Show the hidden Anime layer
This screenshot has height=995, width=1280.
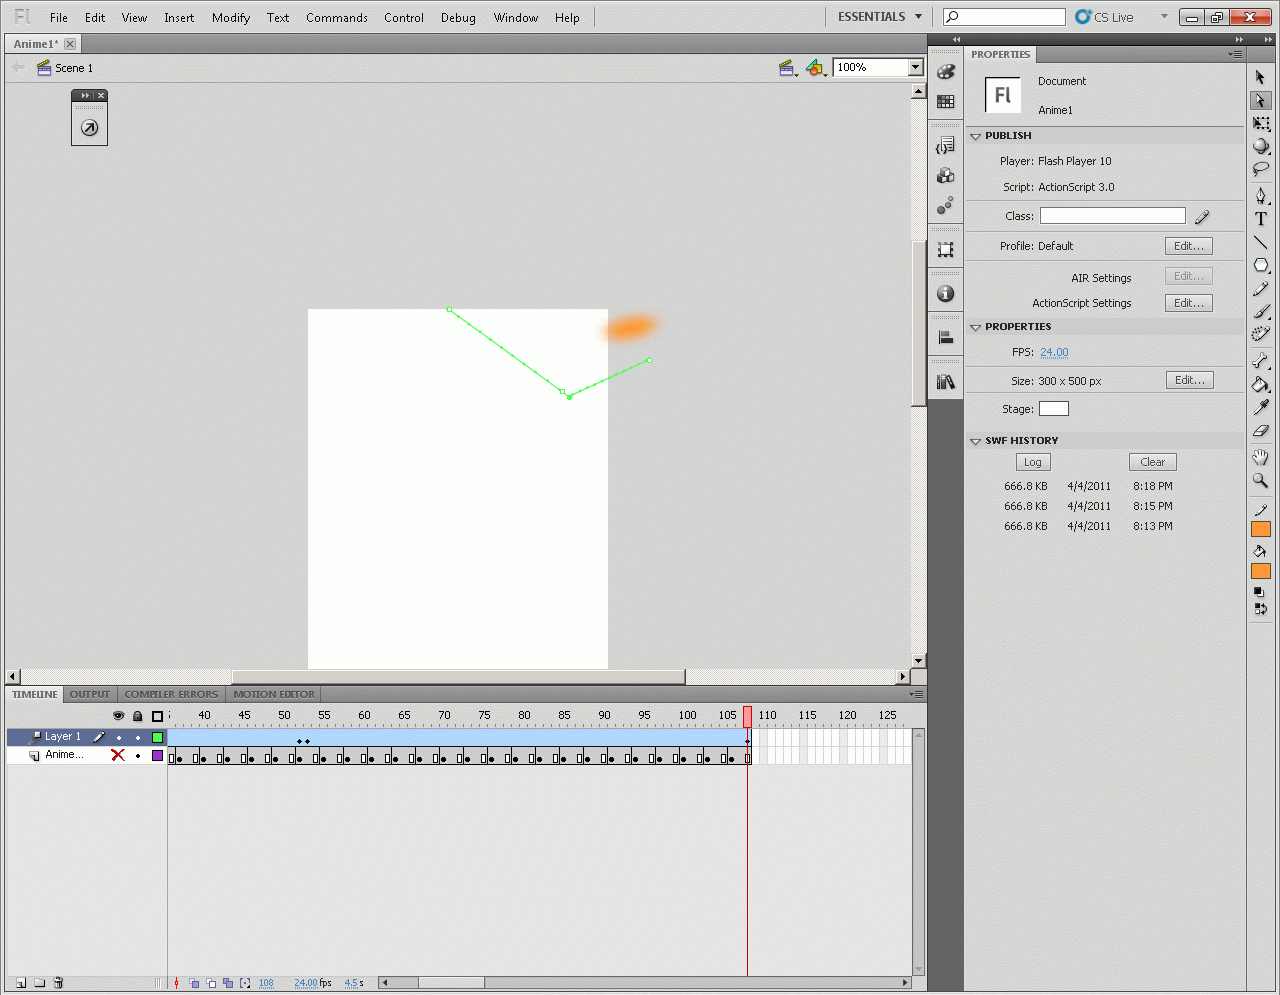118,755
